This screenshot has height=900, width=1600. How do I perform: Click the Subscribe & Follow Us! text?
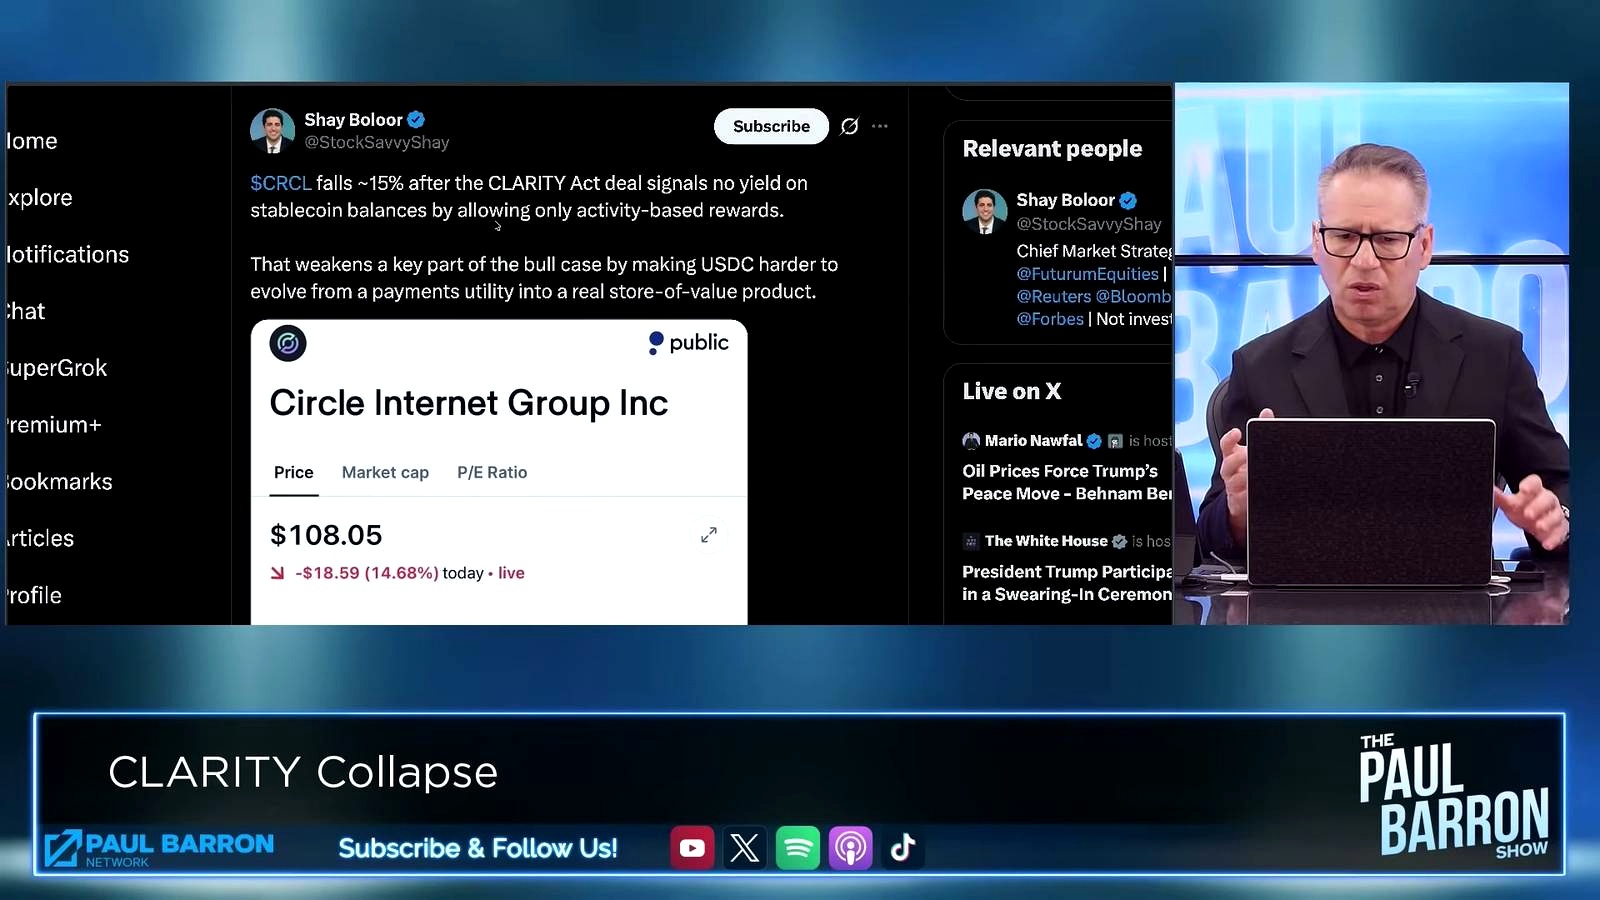[478, 848]
